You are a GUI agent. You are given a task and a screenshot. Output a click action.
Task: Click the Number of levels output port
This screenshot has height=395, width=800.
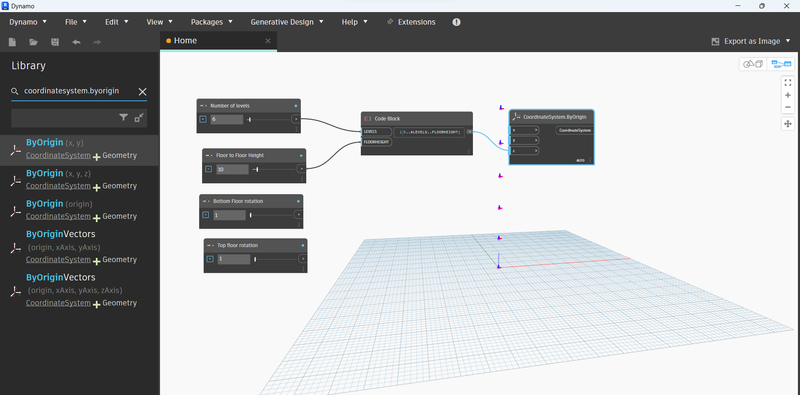point(296,119)
